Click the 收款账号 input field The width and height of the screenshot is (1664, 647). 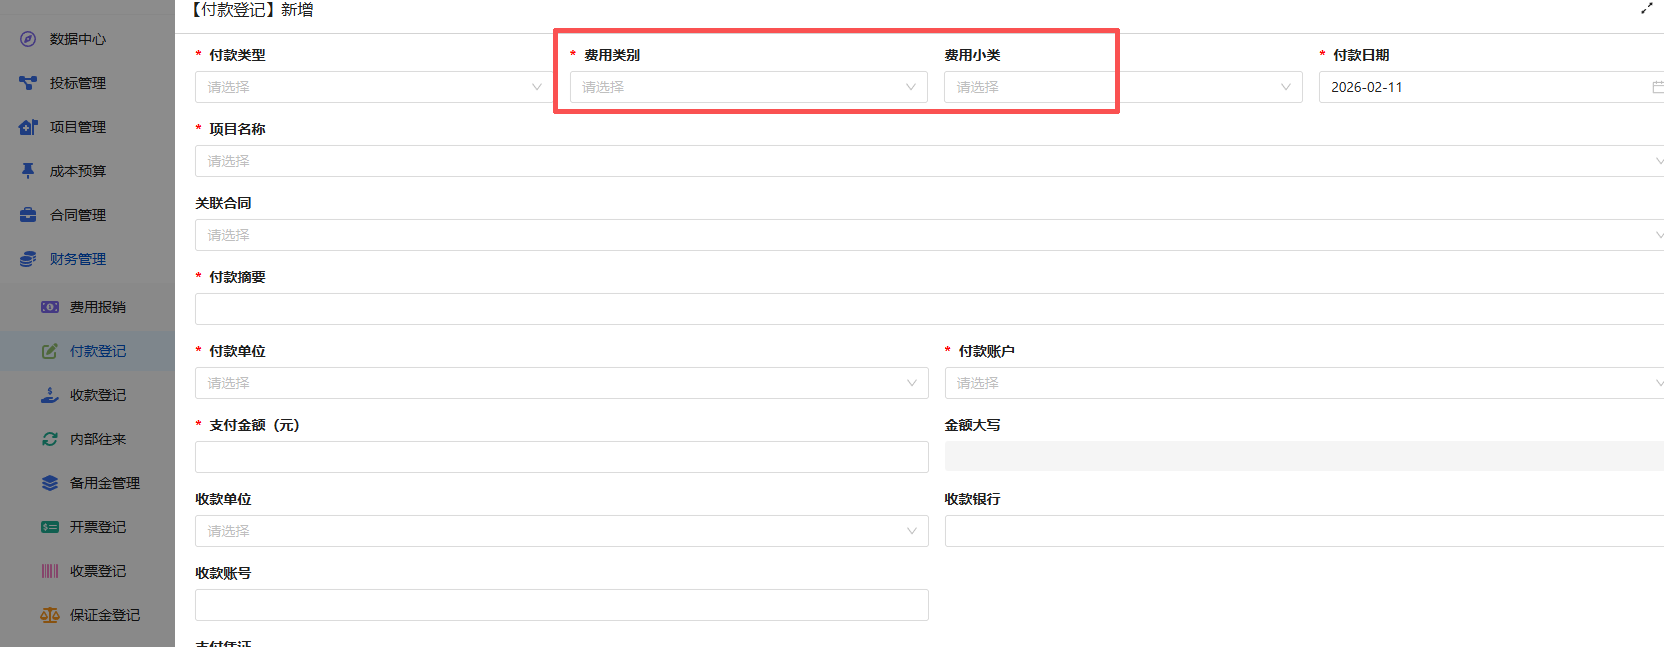point(562,605)
